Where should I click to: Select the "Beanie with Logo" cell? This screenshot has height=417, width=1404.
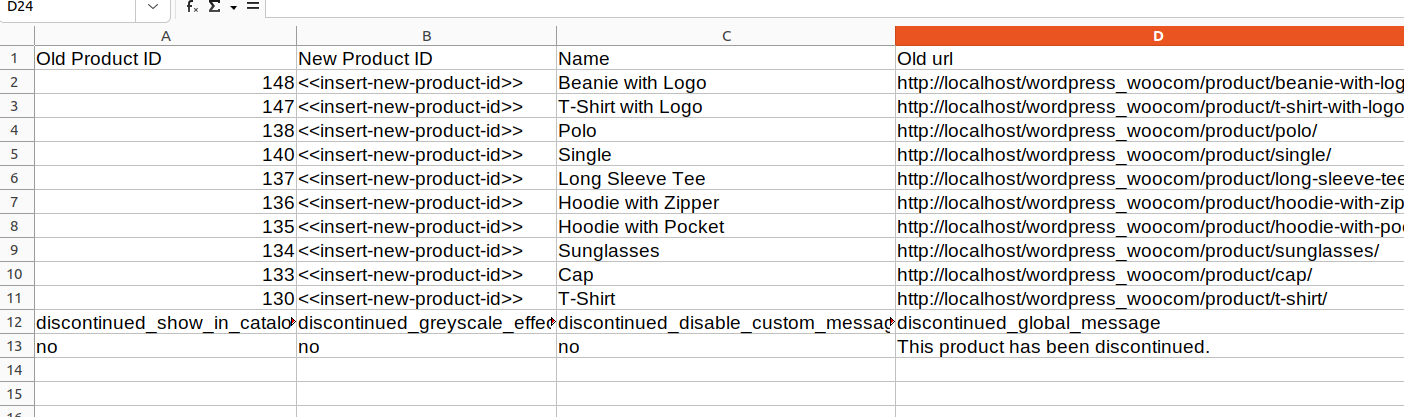pos(725,83)
